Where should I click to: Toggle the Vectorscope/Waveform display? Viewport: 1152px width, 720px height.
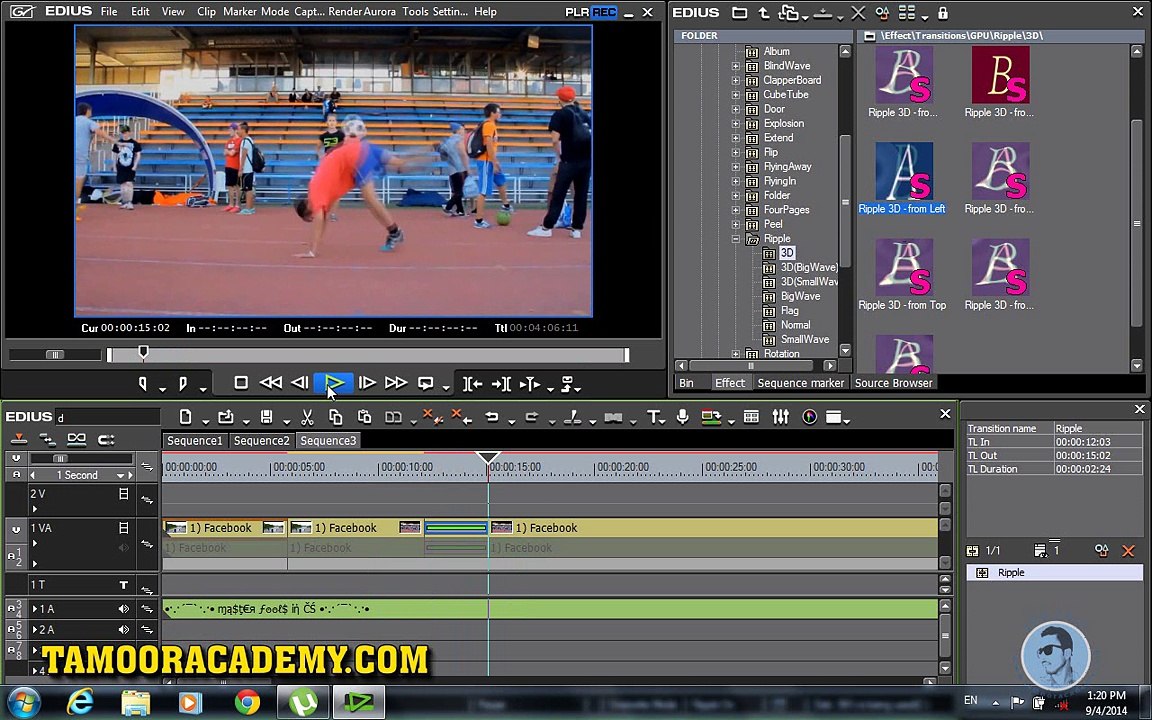(x=810, y=417)
